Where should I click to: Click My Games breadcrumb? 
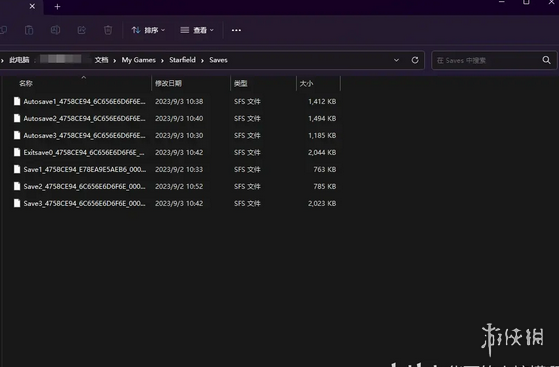point(139,60)
